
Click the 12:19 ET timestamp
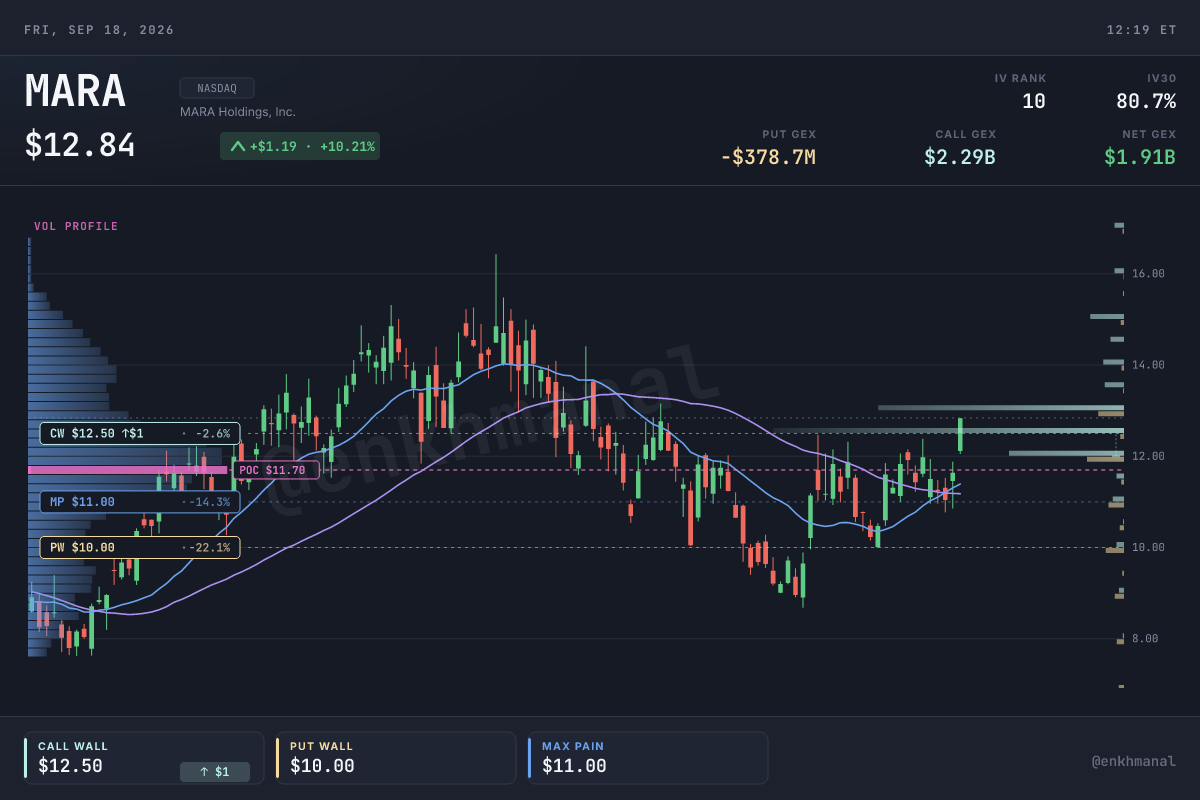1141,30
